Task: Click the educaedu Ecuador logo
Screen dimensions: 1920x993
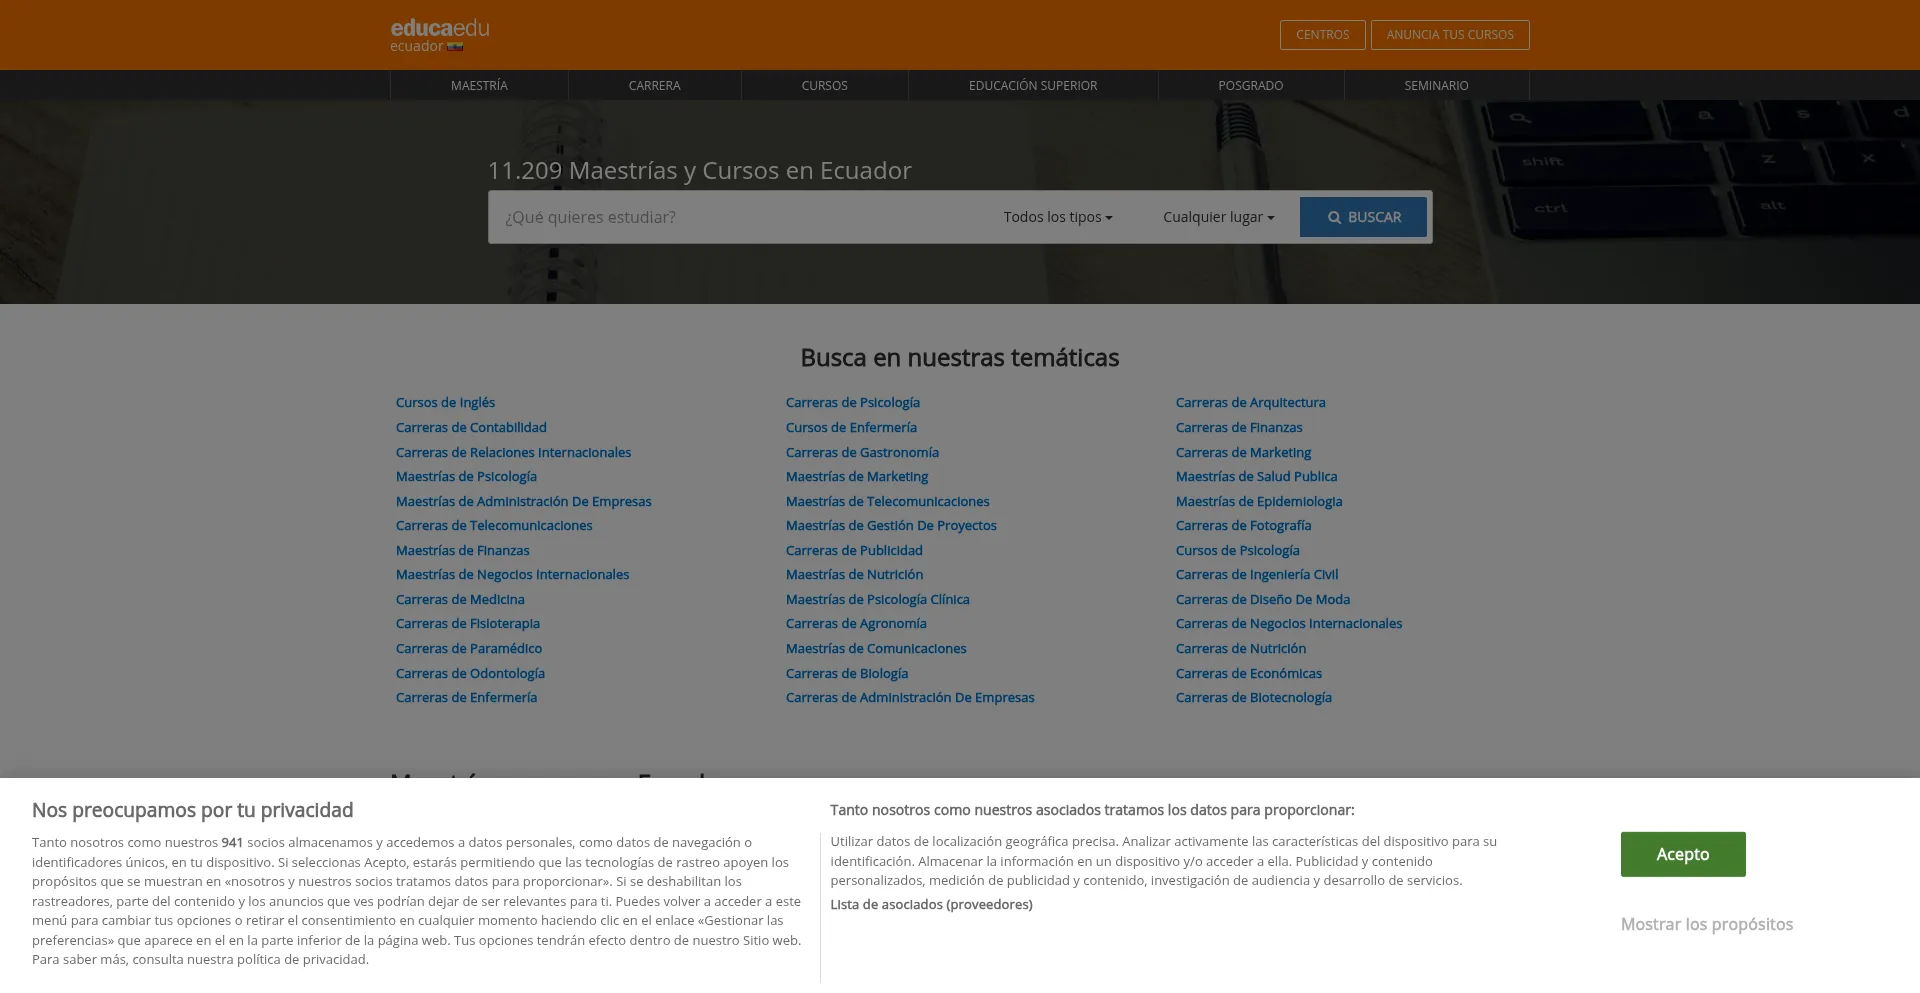Action: click(x=439, y=35)
